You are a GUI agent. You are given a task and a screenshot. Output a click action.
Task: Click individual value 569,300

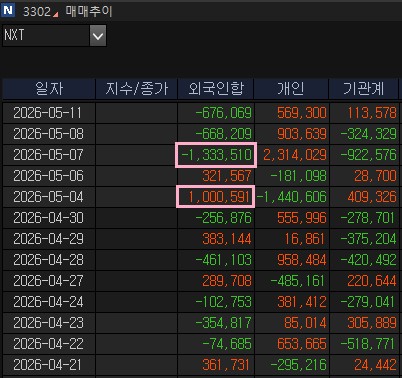pos(302,113)
